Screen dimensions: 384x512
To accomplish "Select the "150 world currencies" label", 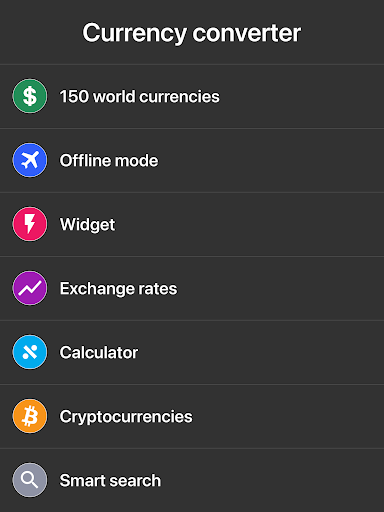I will (x=140, y=97).
